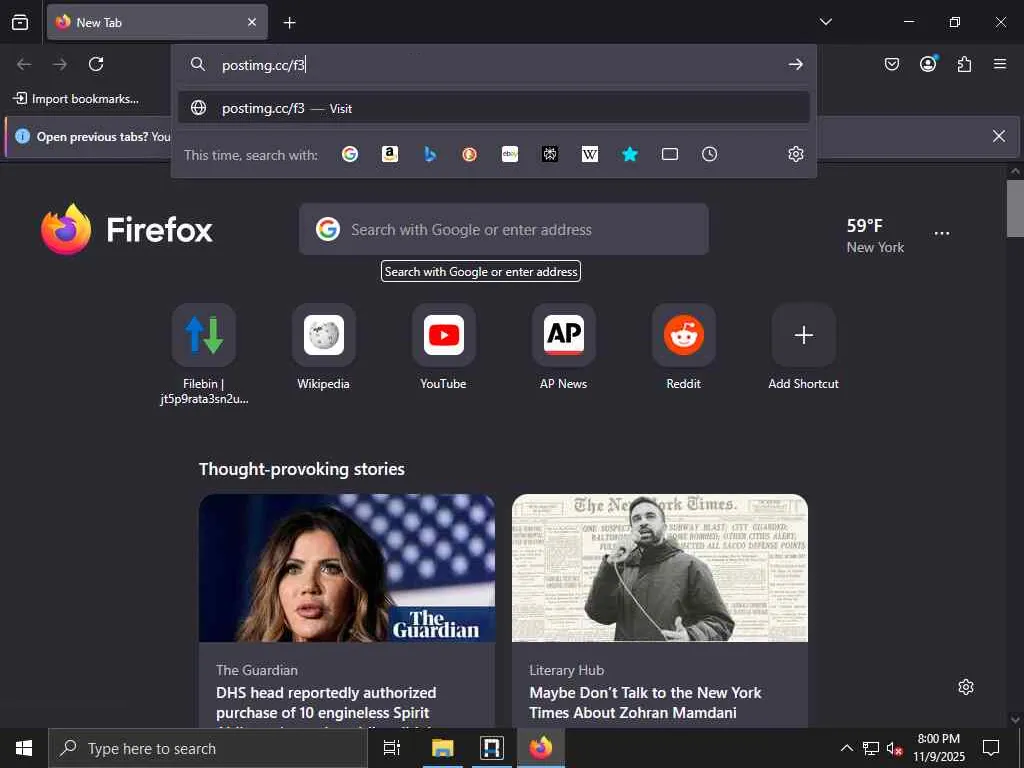
Task: Open the weather widget three-dot menu
Action: click(x=942, y=233)
